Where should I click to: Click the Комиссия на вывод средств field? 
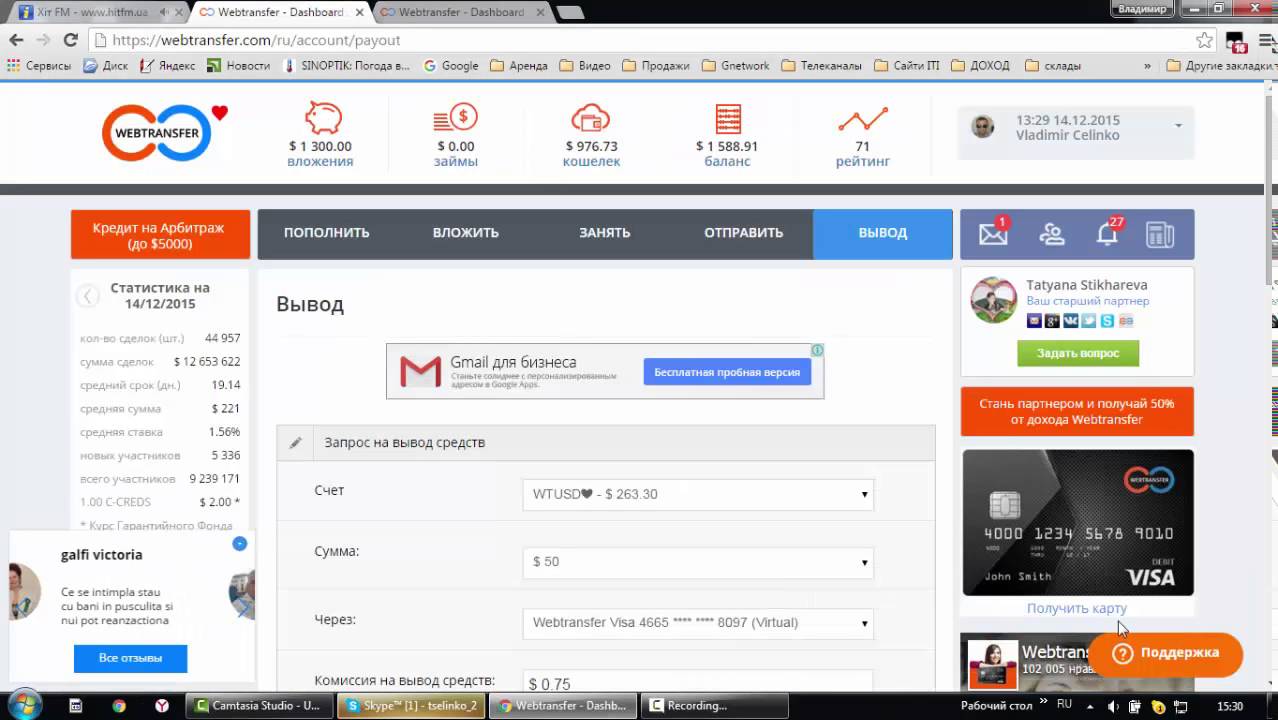pyautogui.click(x=698, y=682)
